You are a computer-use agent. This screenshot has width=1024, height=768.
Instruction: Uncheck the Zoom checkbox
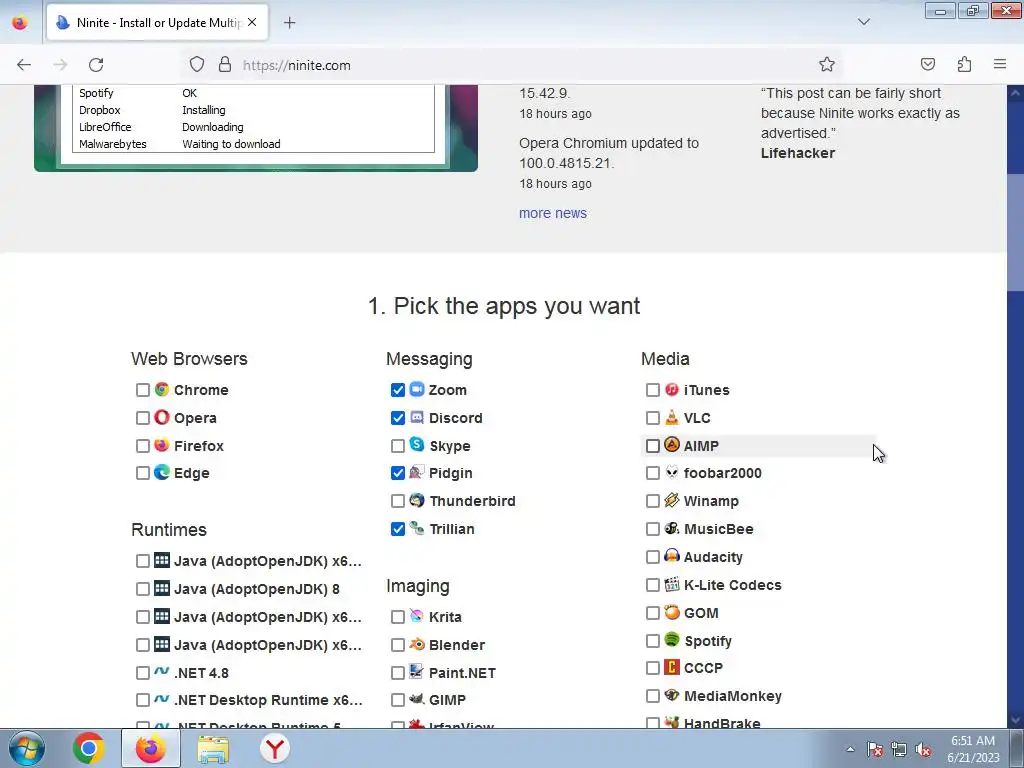(x=398, y=390)
